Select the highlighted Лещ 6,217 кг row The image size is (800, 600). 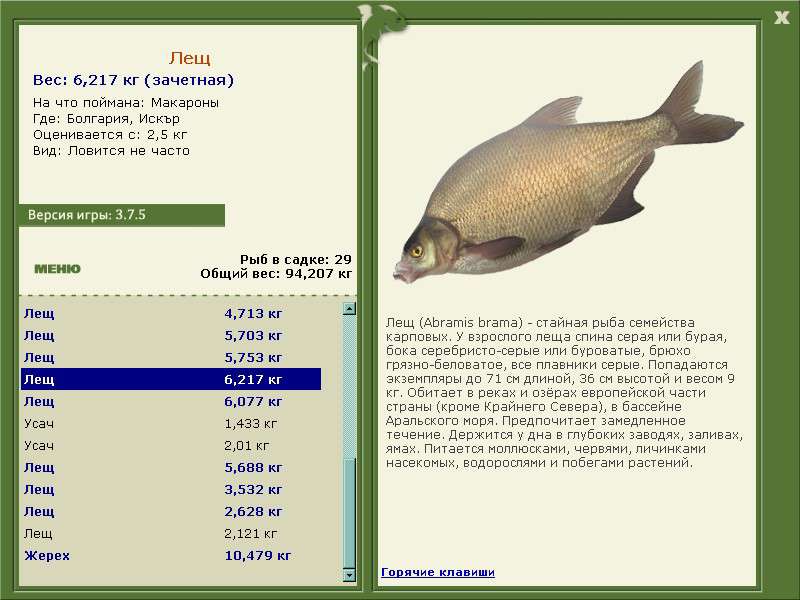(171, 379)
